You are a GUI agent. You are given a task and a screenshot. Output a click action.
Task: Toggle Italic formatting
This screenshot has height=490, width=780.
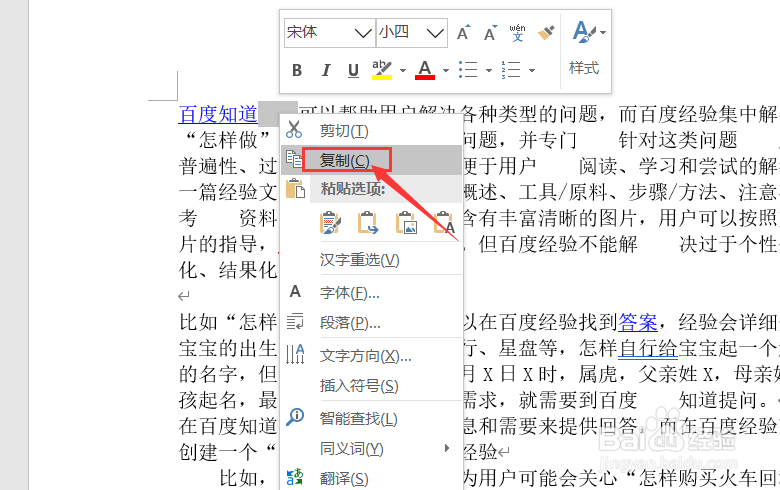pyautogui.click(x=325, y=70)
